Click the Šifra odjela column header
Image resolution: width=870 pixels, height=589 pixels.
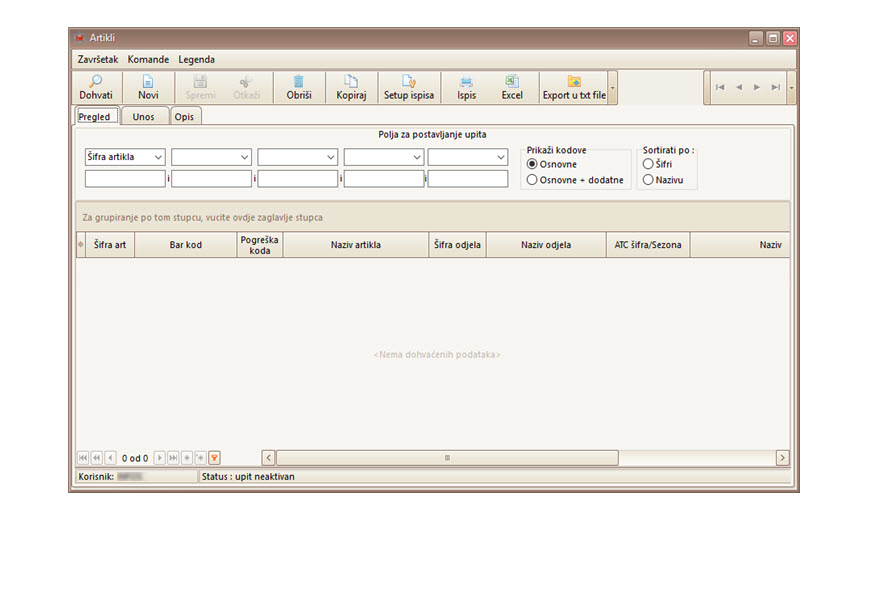point(457,245)
